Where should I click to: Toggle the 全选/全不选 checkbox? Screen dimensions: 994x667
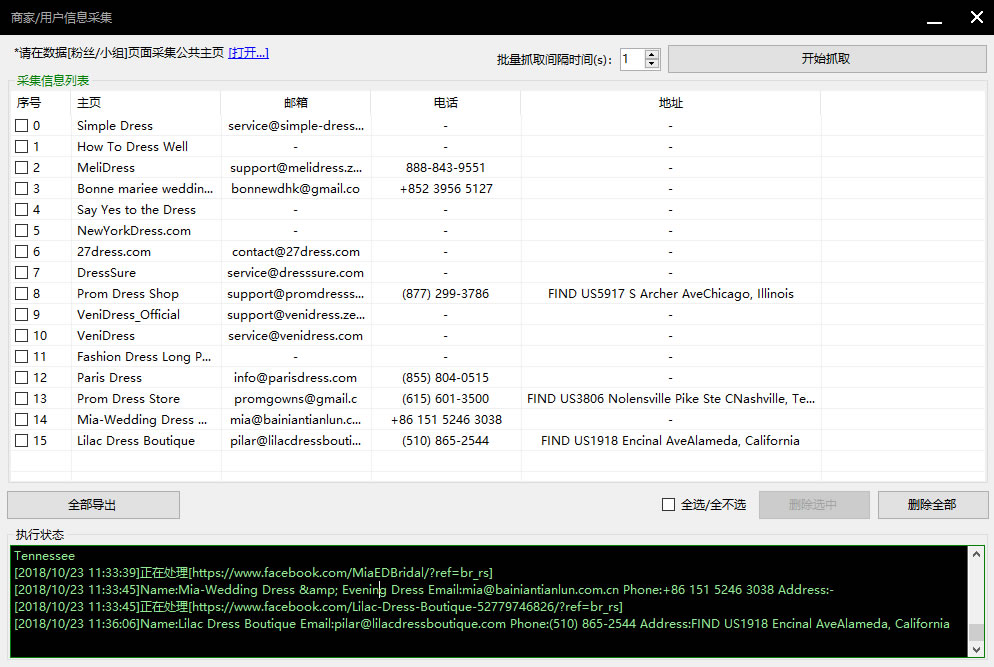pos(668,505)
